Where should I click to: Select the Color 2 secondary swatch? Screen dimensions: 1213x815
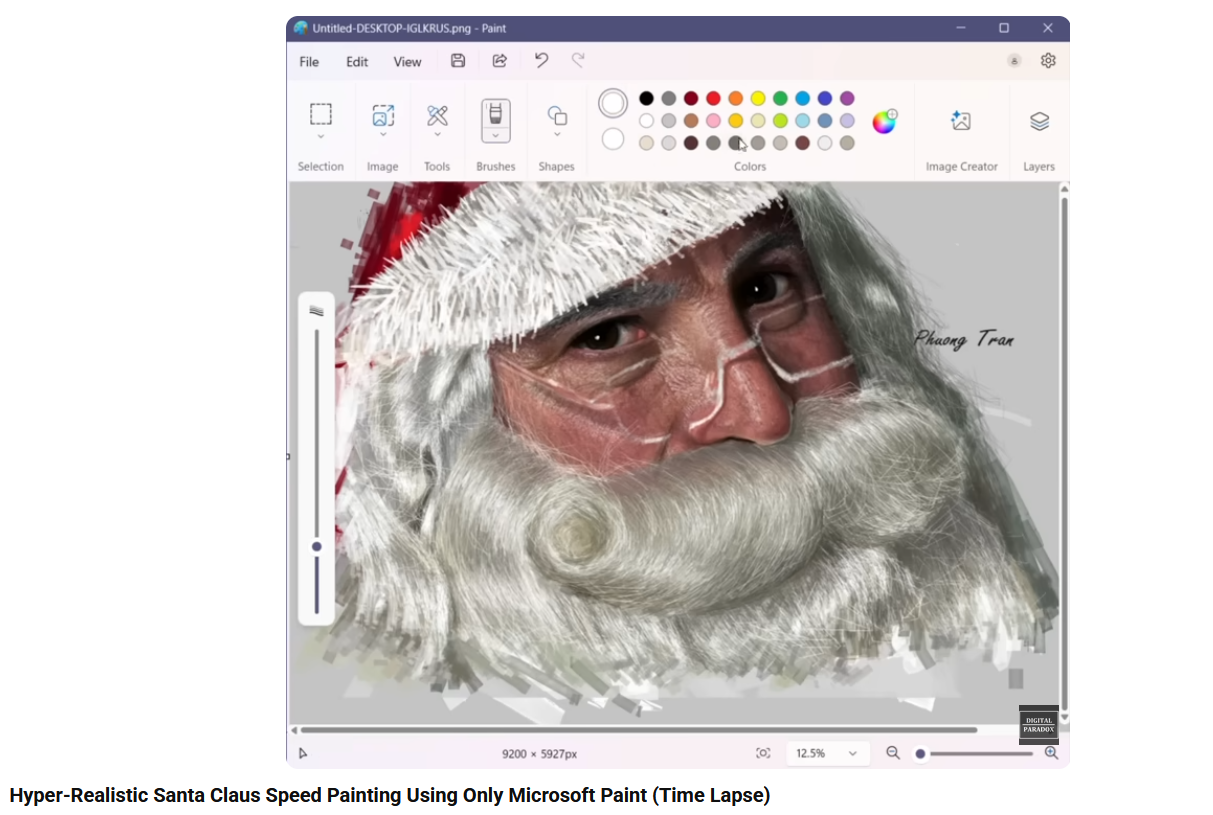[613, 139]
